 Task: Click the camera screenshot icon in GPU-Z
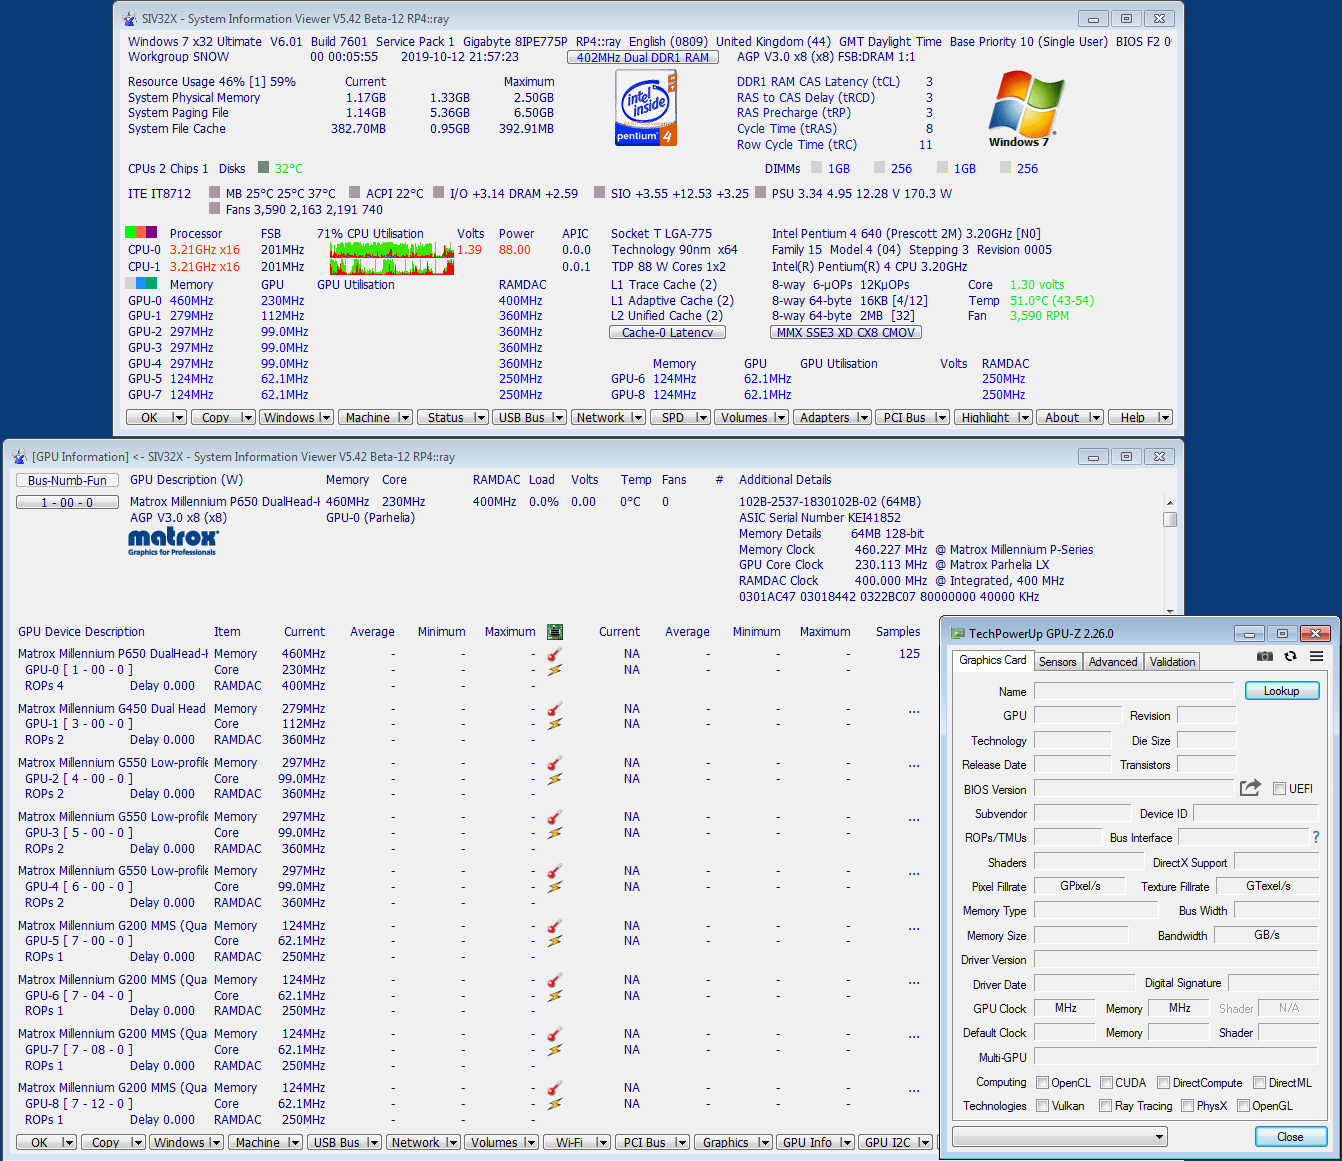coord(1265,656)
